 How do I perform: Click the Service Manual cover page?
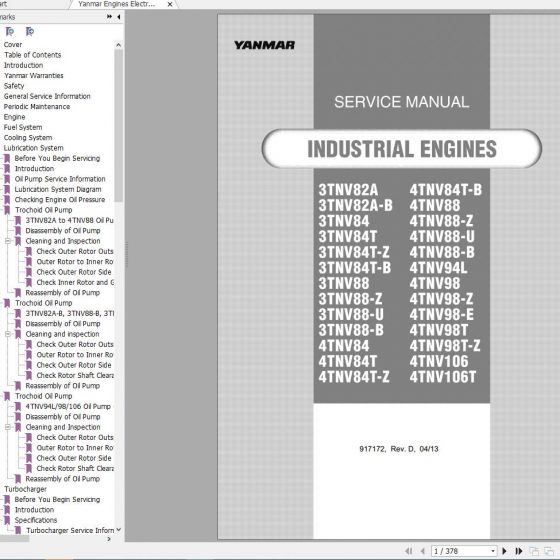(389, 277)
